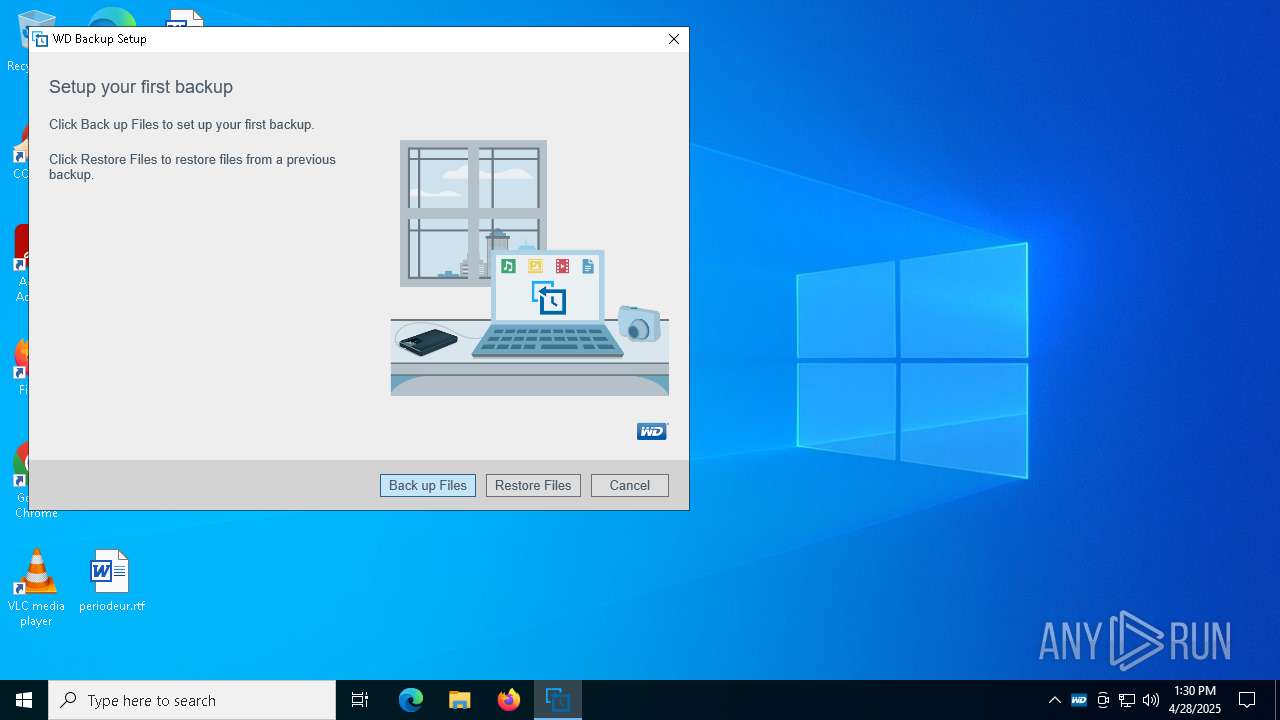Show hidden system tray icons
The height and width of the screenshot is (720, 1280).
pos(1054,700)
